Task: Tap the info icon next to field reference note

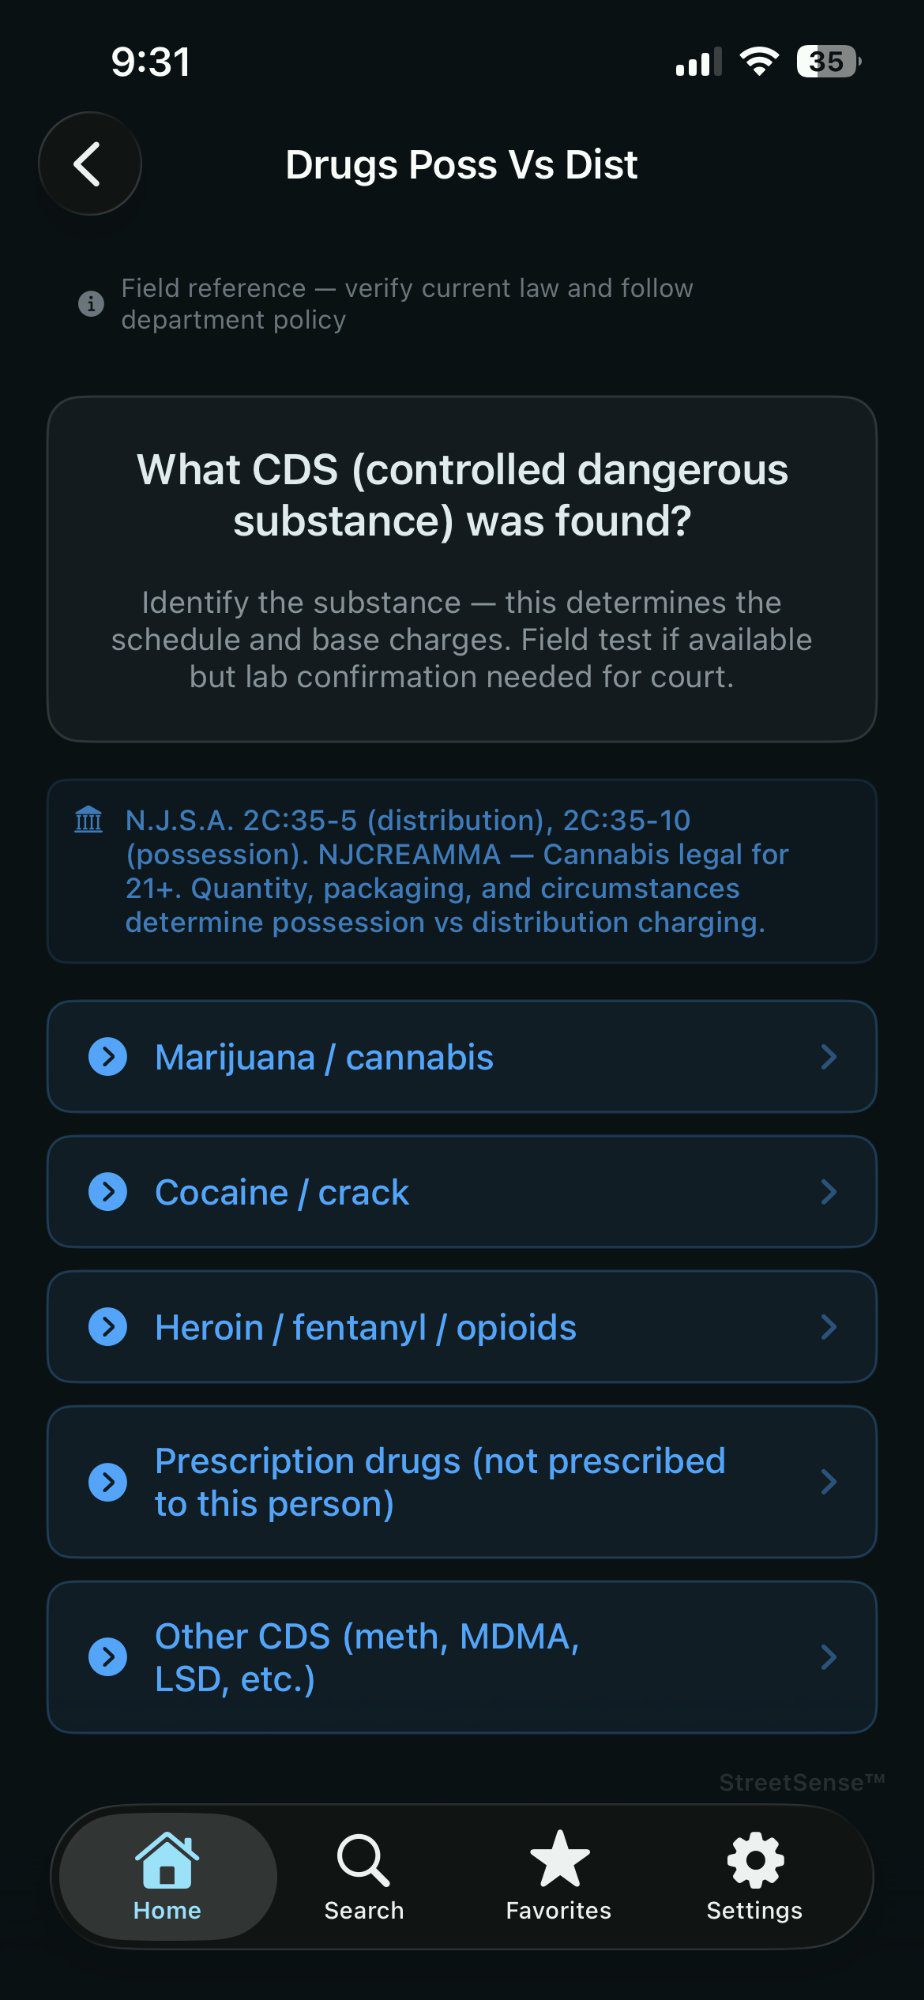Action: 91,304
